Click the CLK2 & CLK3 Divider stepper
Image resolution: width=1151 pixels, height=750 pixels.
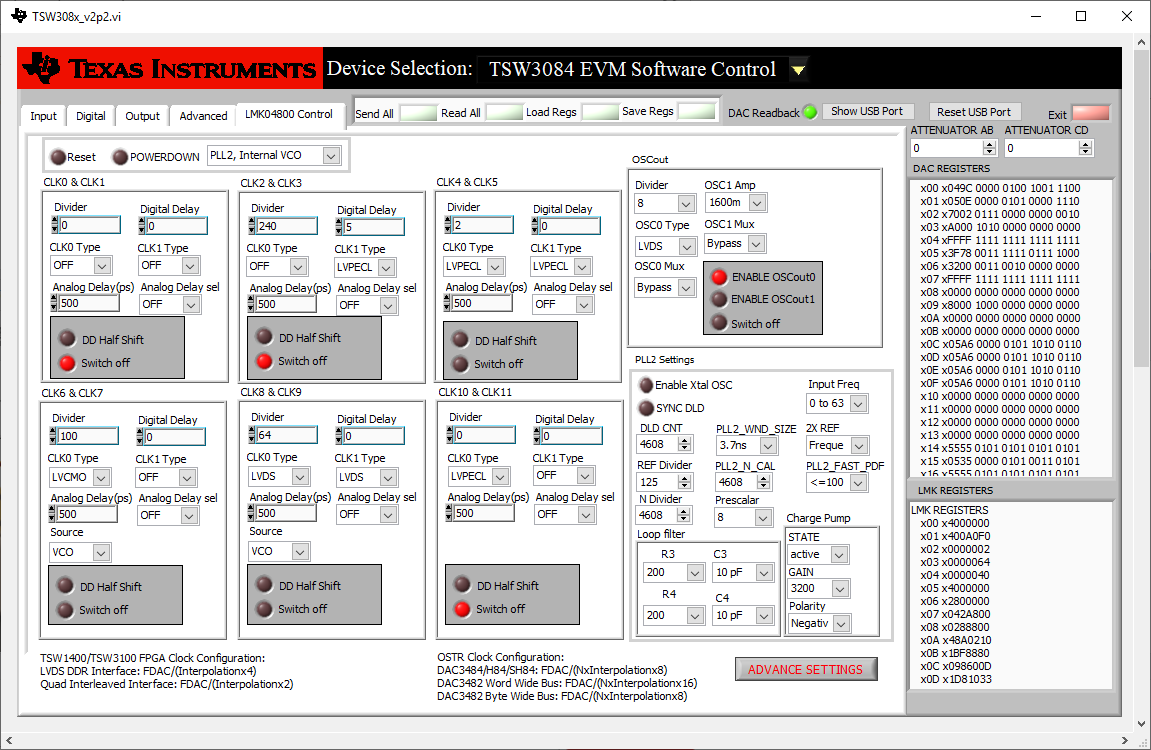[252, 226]
